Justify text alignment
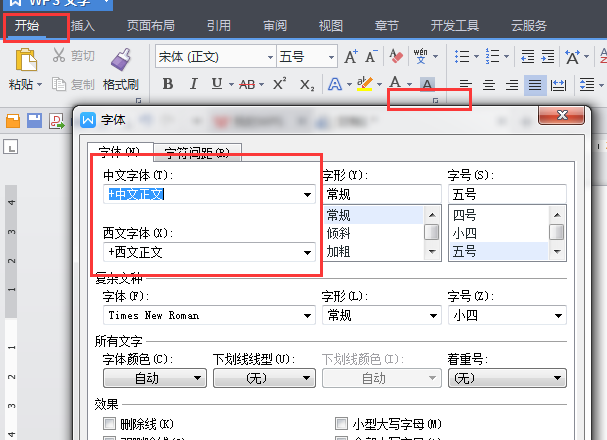Viewport: 607px width, 440px height. (535, 84)
